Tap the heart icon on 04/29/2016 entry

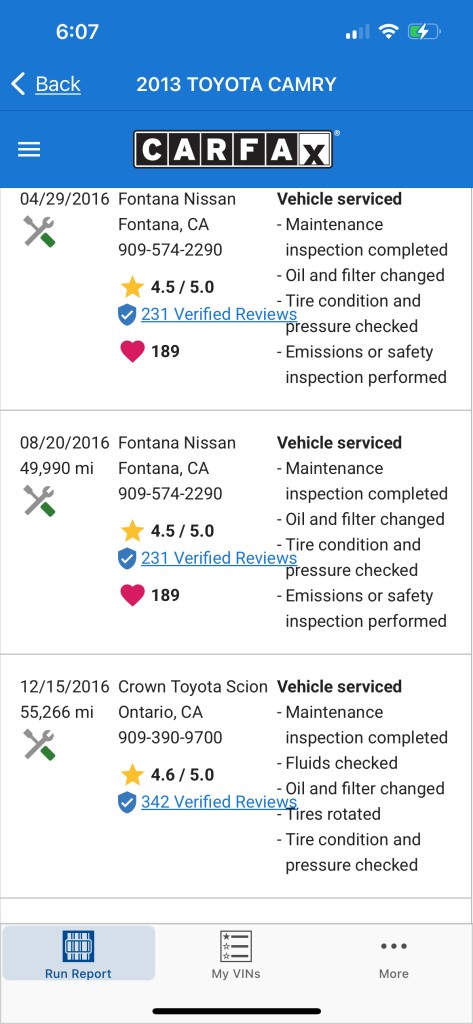coord(132,351)
